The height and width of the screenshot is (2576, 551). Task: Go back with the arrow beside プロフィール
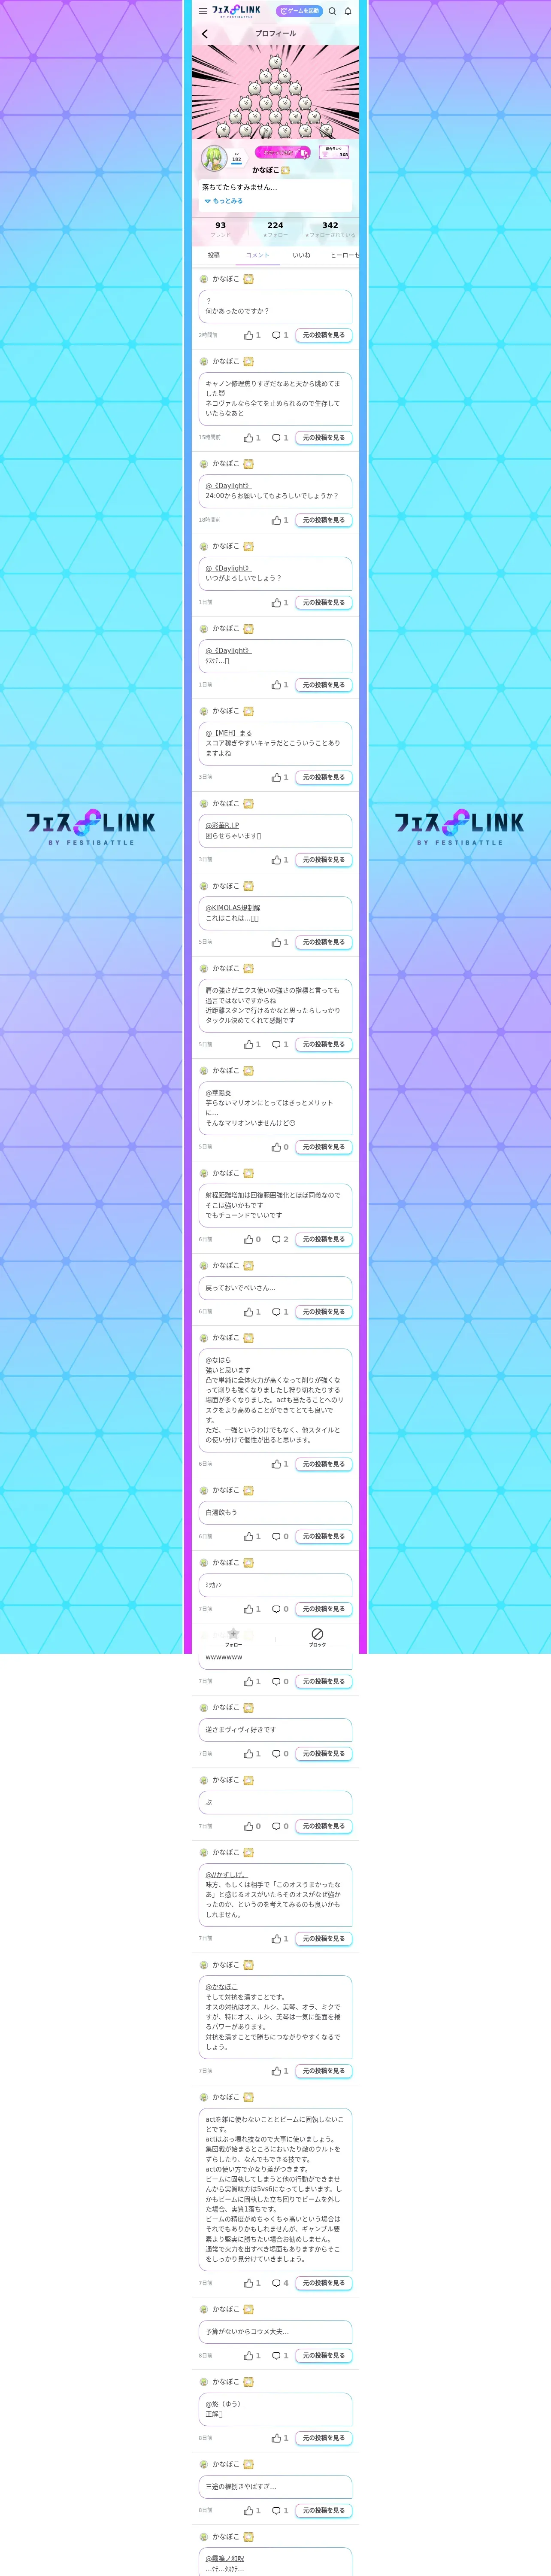[x=205, y=34]
